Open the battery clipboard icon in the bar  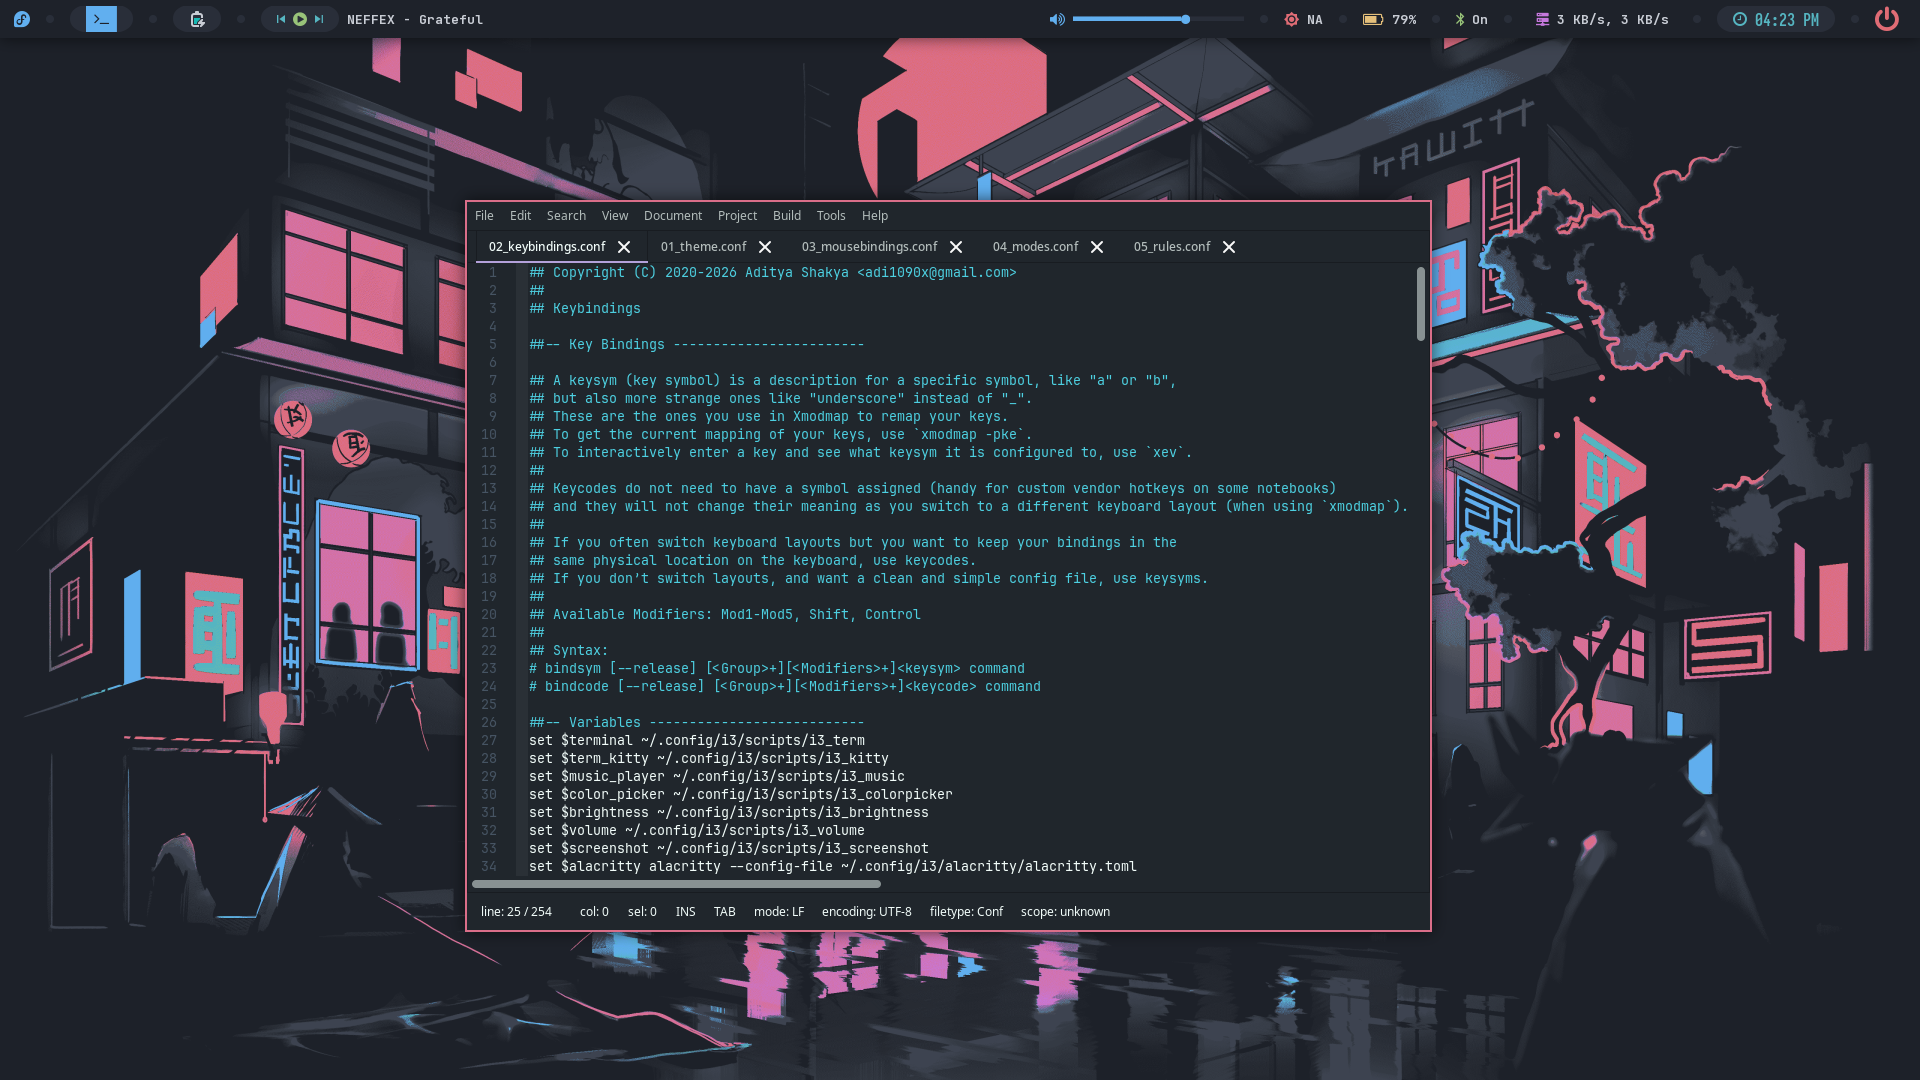tap(197, 19)
